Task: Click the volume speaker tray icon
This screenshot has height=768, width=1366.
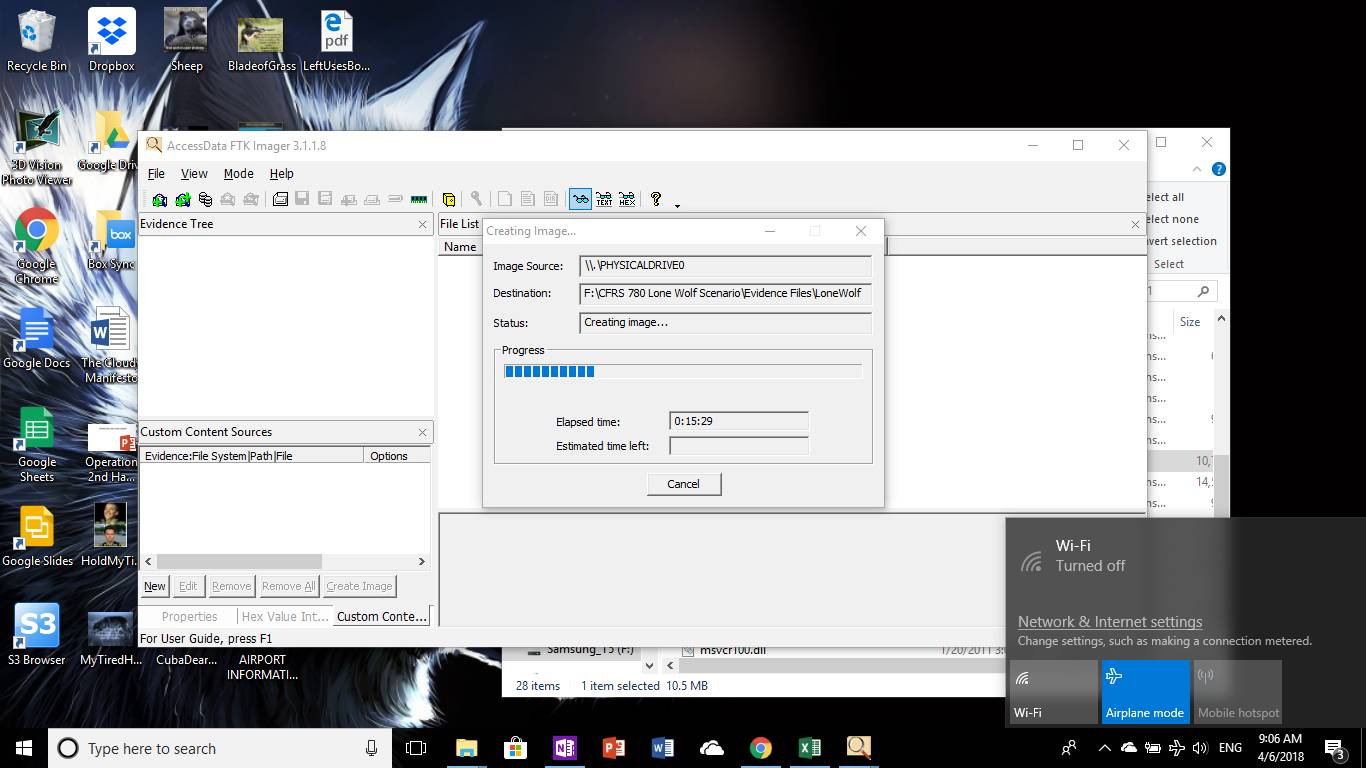Action: point(1200,748)
